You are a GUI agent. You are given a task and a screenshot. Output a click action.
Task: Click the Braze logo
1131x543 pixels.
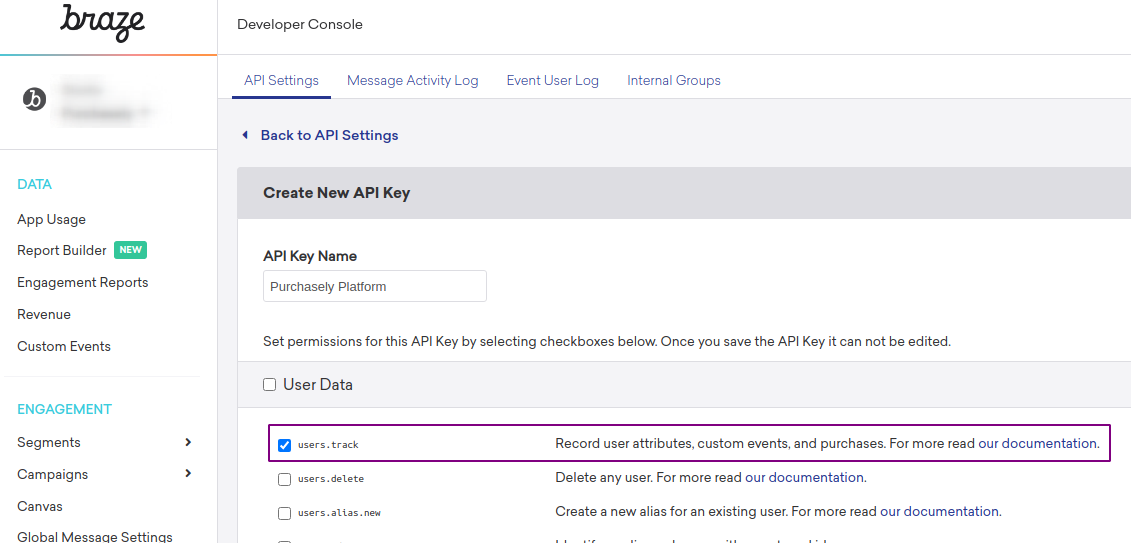102,23
